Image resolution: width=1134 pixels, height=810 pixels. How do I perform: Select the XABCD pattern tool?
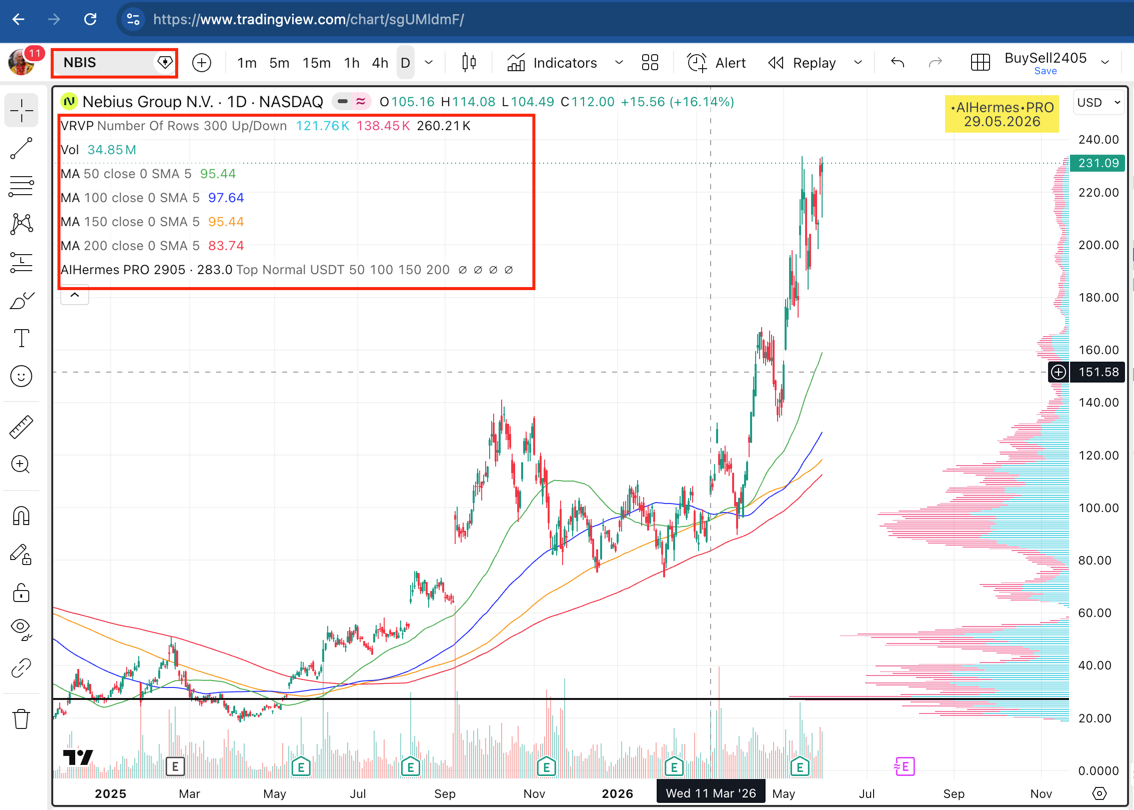click(x=22, y=223)
